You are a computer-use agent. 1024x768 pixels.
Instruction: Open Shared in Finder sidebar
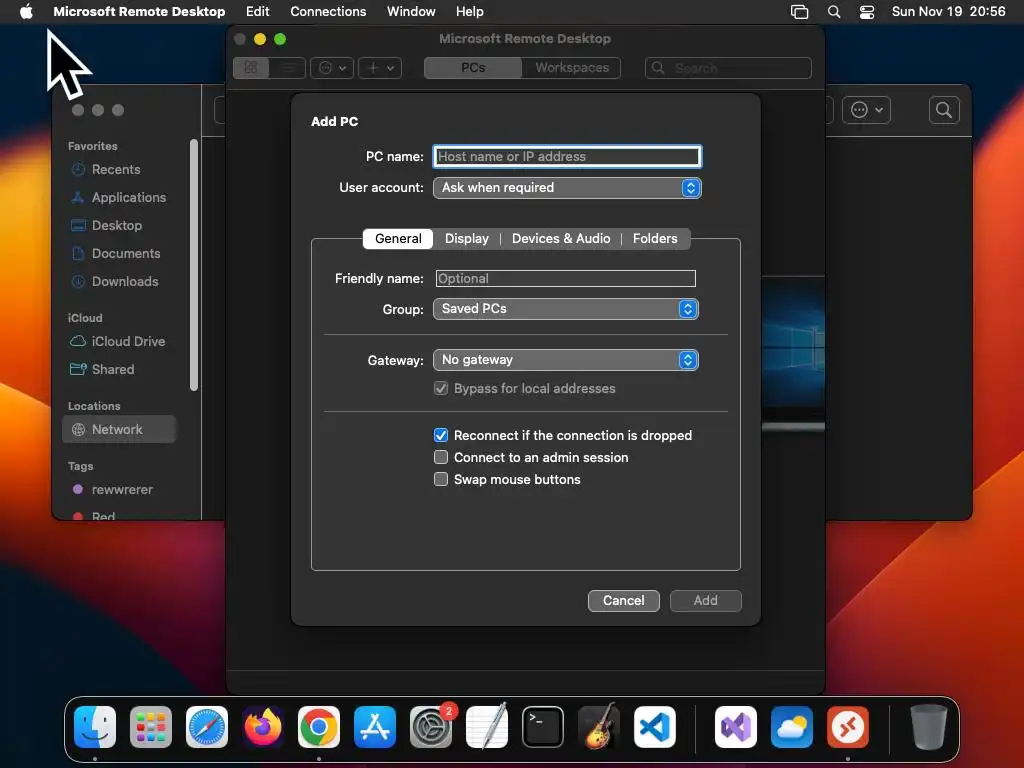(x=112, y=370)
